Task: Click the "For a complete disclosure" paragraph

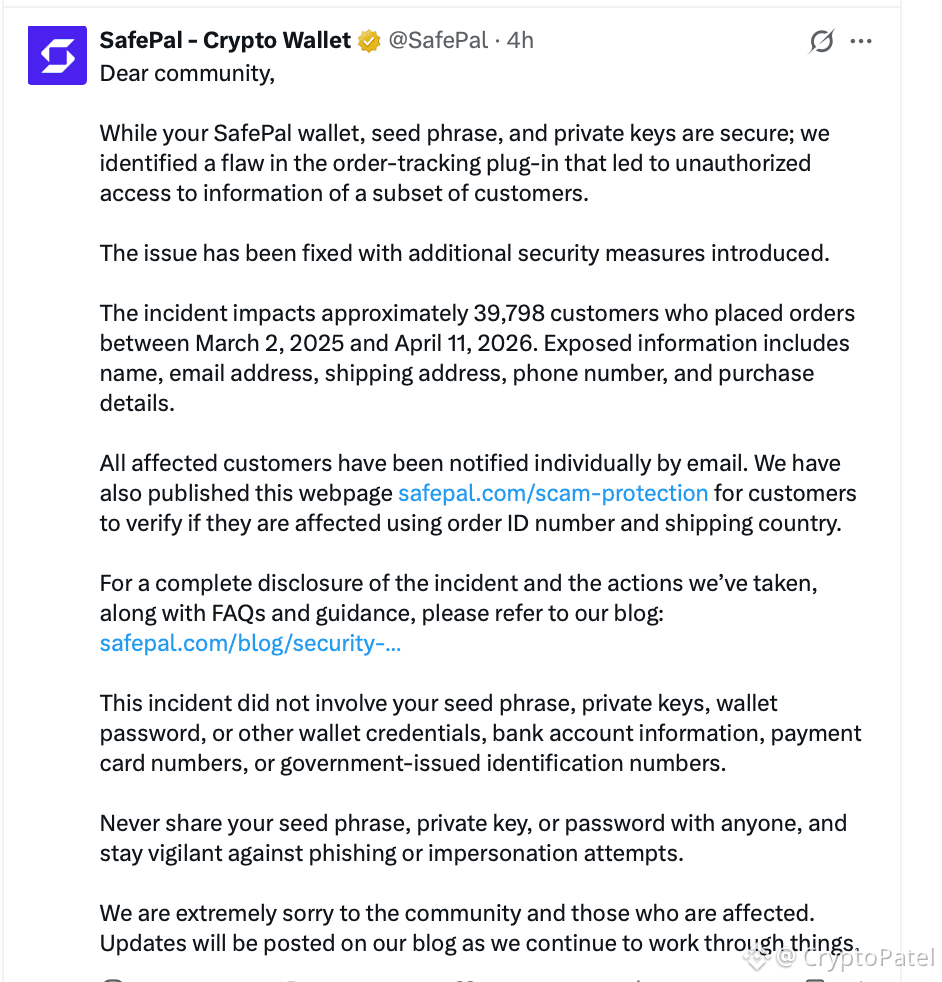Action: coord(458,613)
